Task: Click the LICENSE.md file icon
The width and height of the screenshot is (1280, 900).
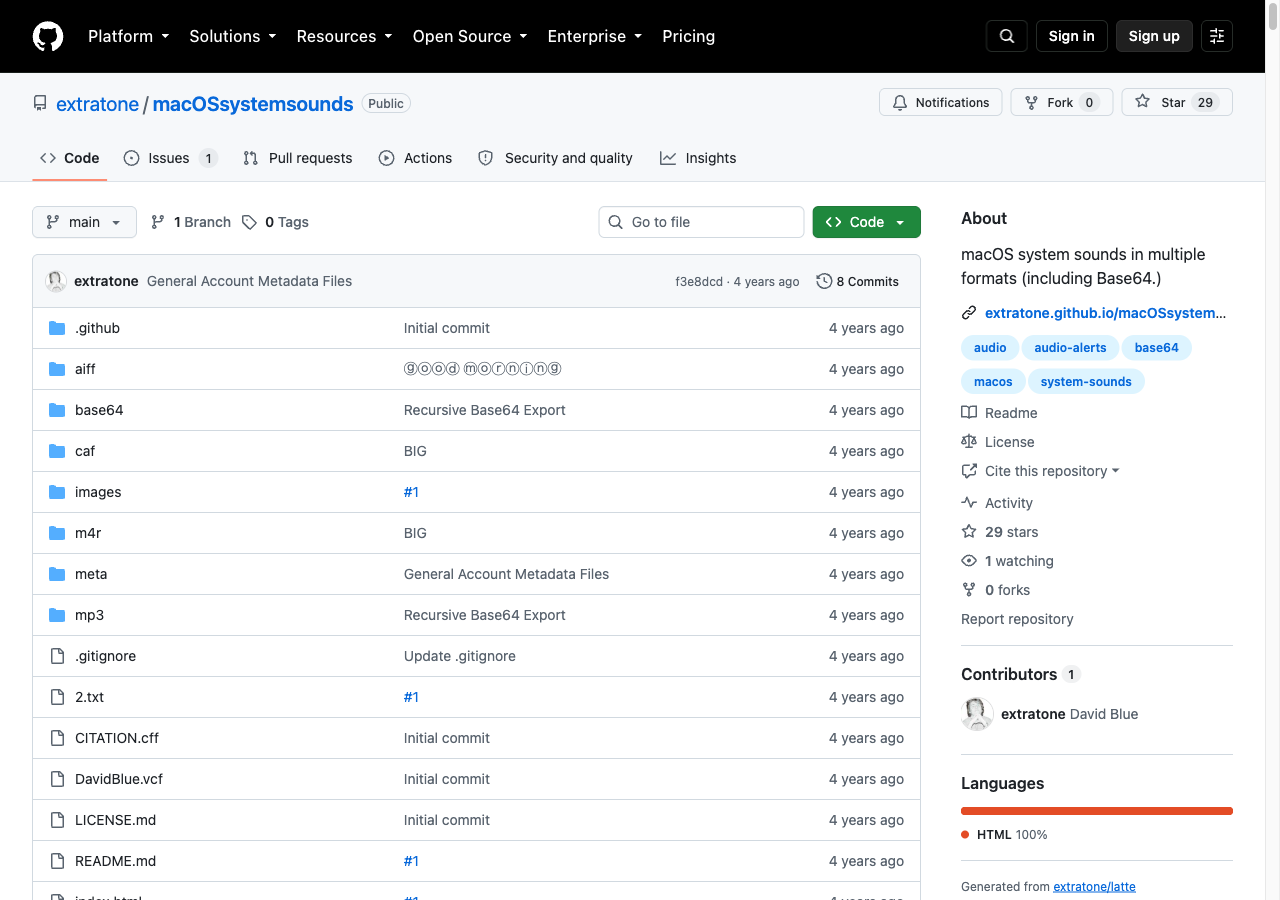Action: pos(57,820)
